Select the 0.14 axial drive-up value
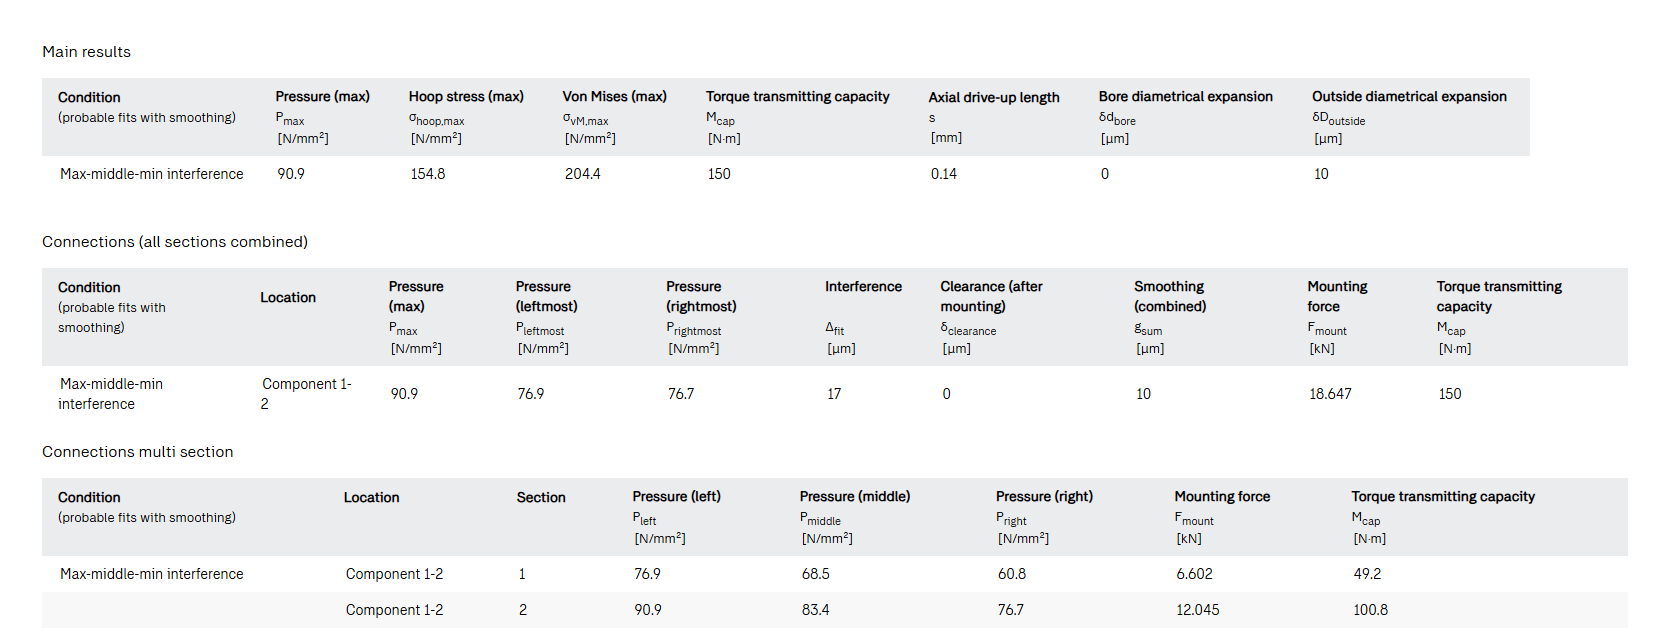The width and height of the screenshot is (1680, 640). coord(943,174)
